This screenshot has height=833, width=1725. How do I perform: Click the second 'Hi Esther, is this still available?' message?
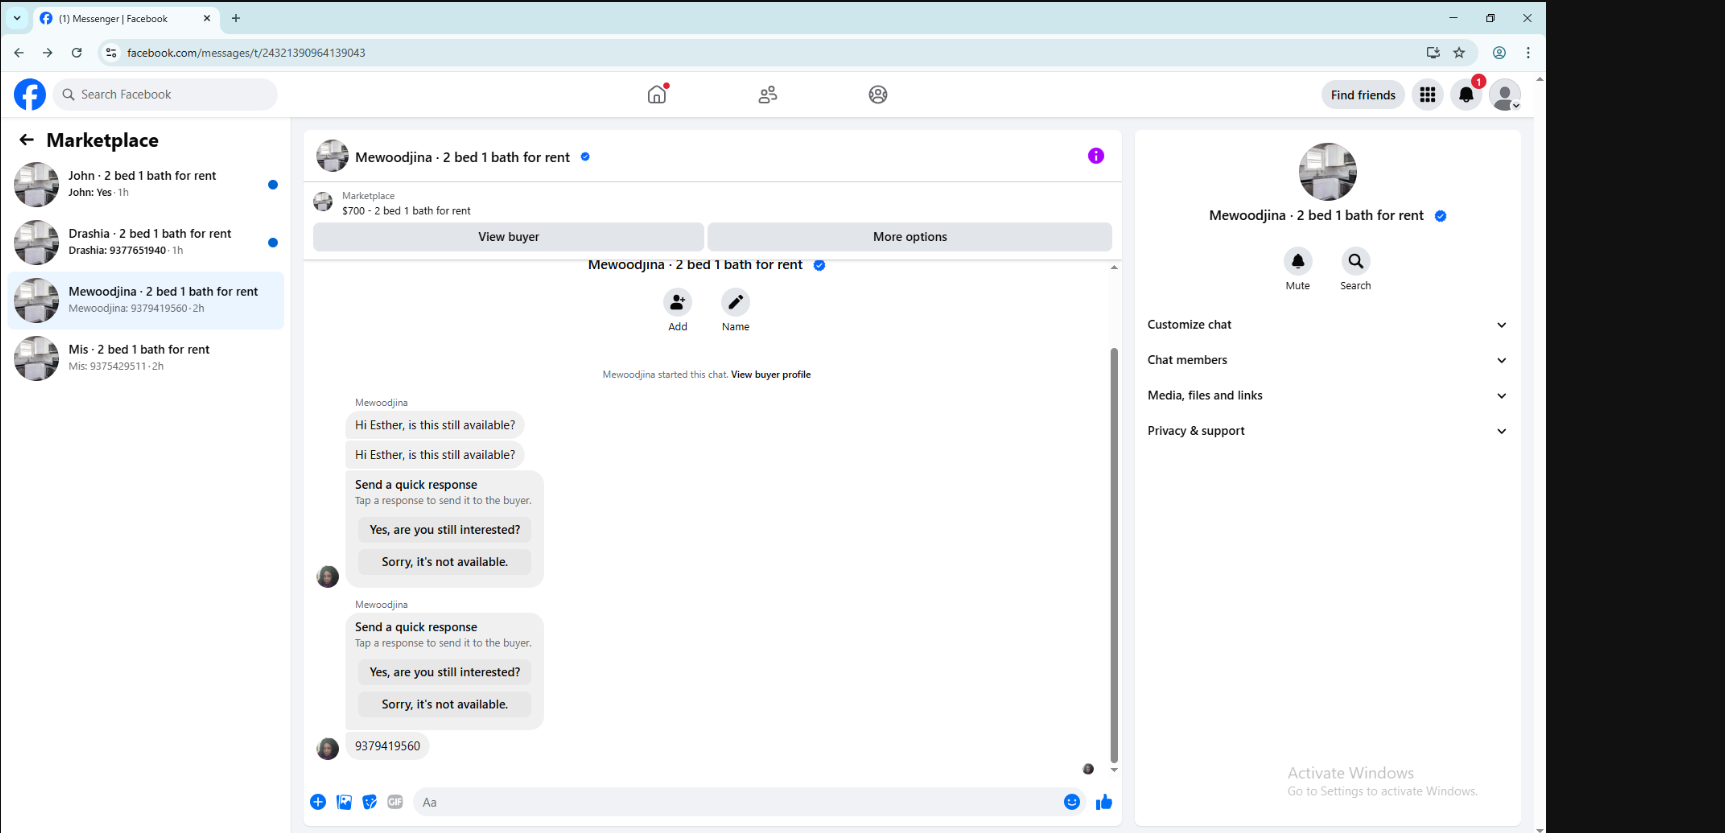click(x=435, y=455)
